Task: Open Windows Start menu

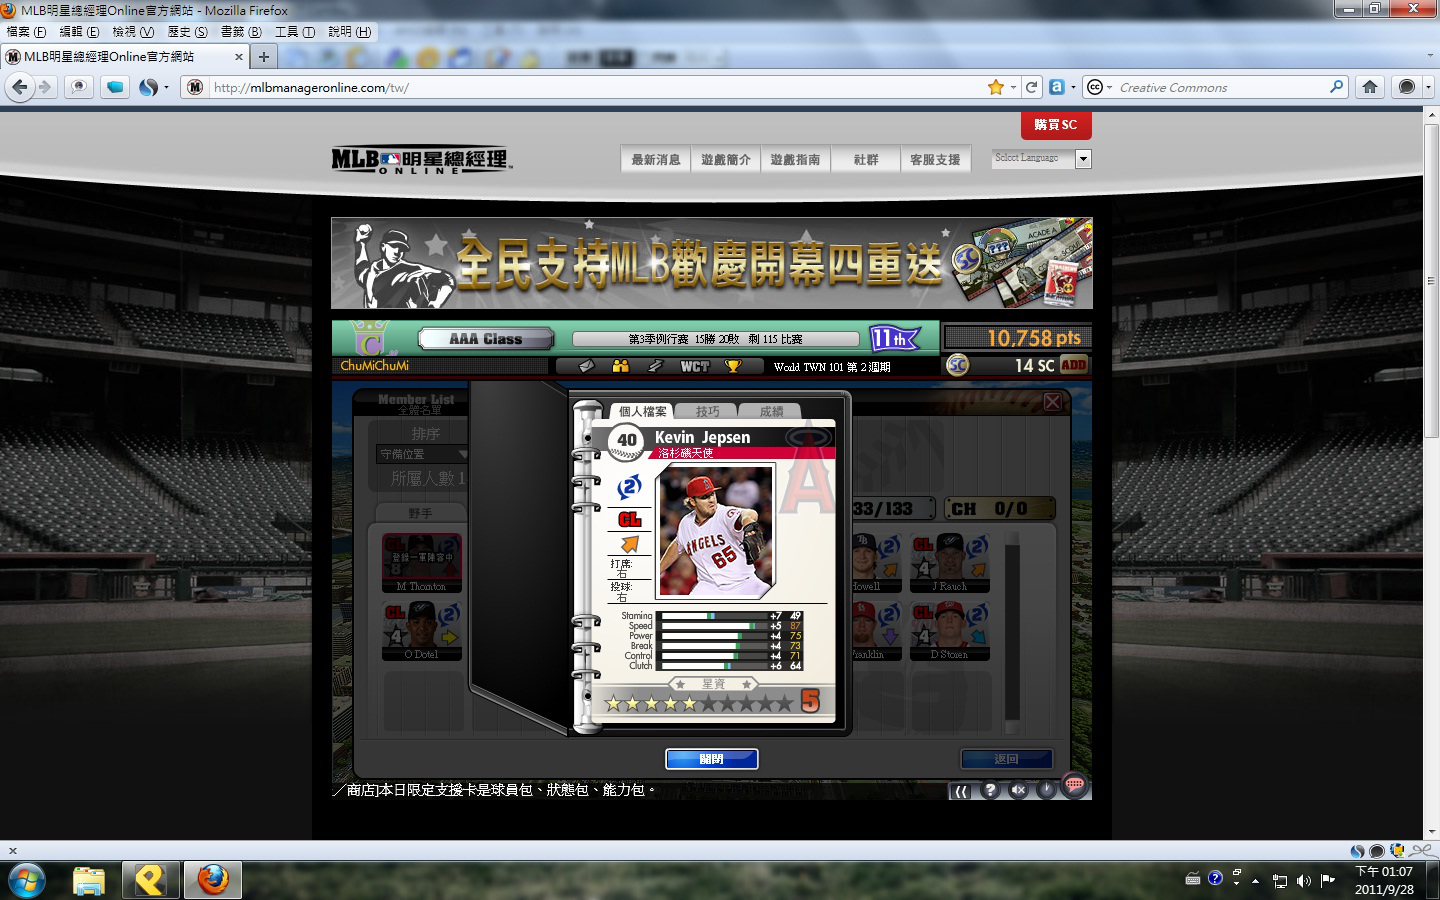Action: pyautogui.click(x=26, y=881)
